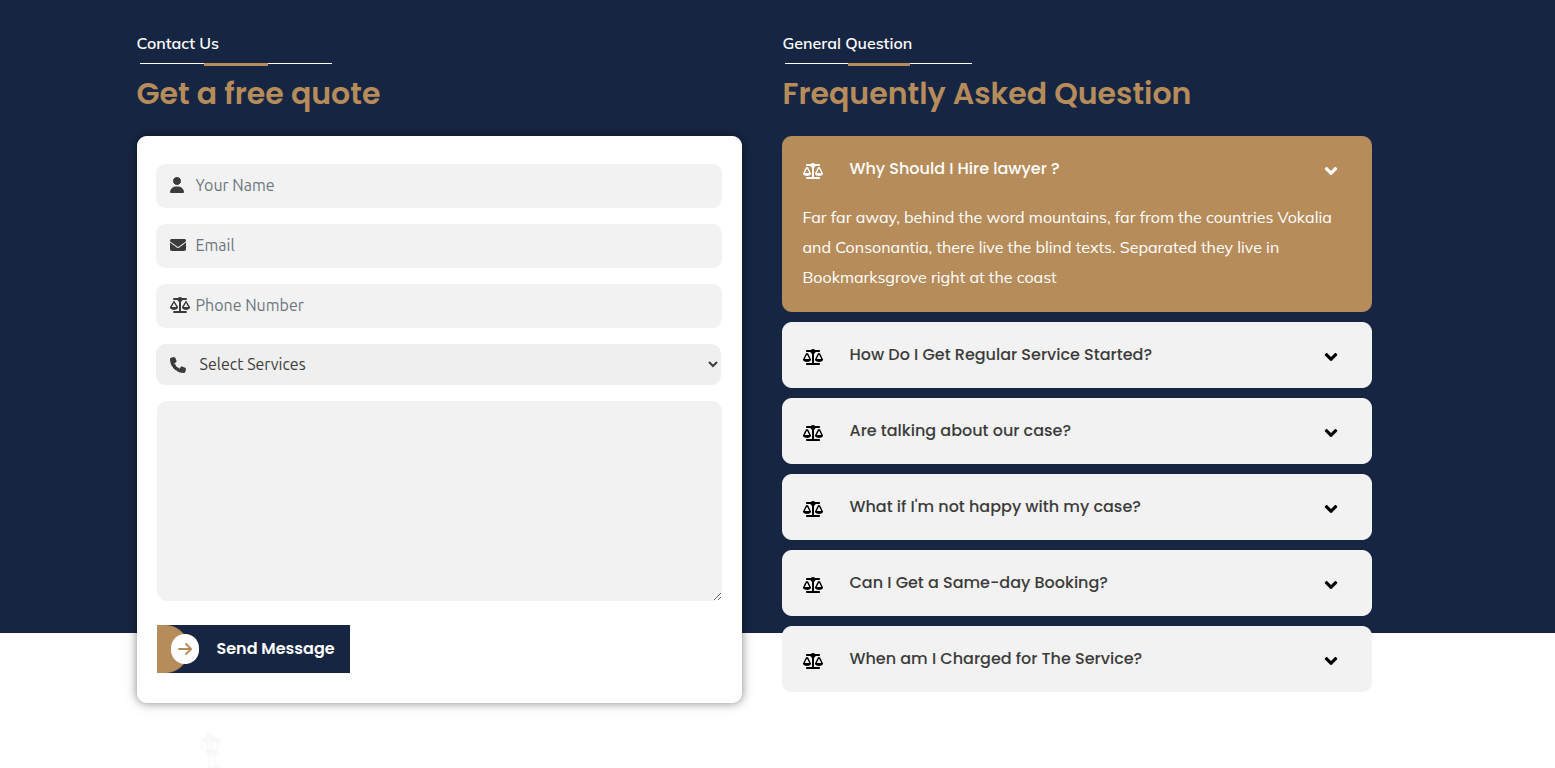Click the person icon in the Your Name field
Viewport: 1555px width, 768px height.
177,185
